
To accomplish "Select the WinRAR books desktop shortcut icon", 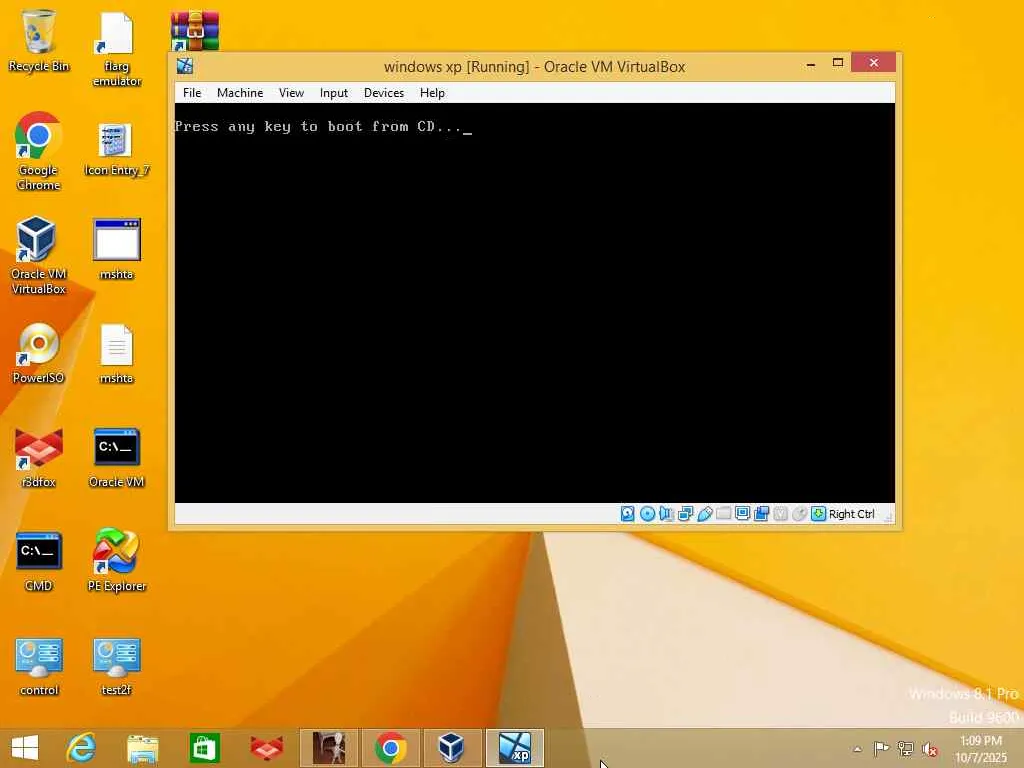I will [x=195, y=31].
